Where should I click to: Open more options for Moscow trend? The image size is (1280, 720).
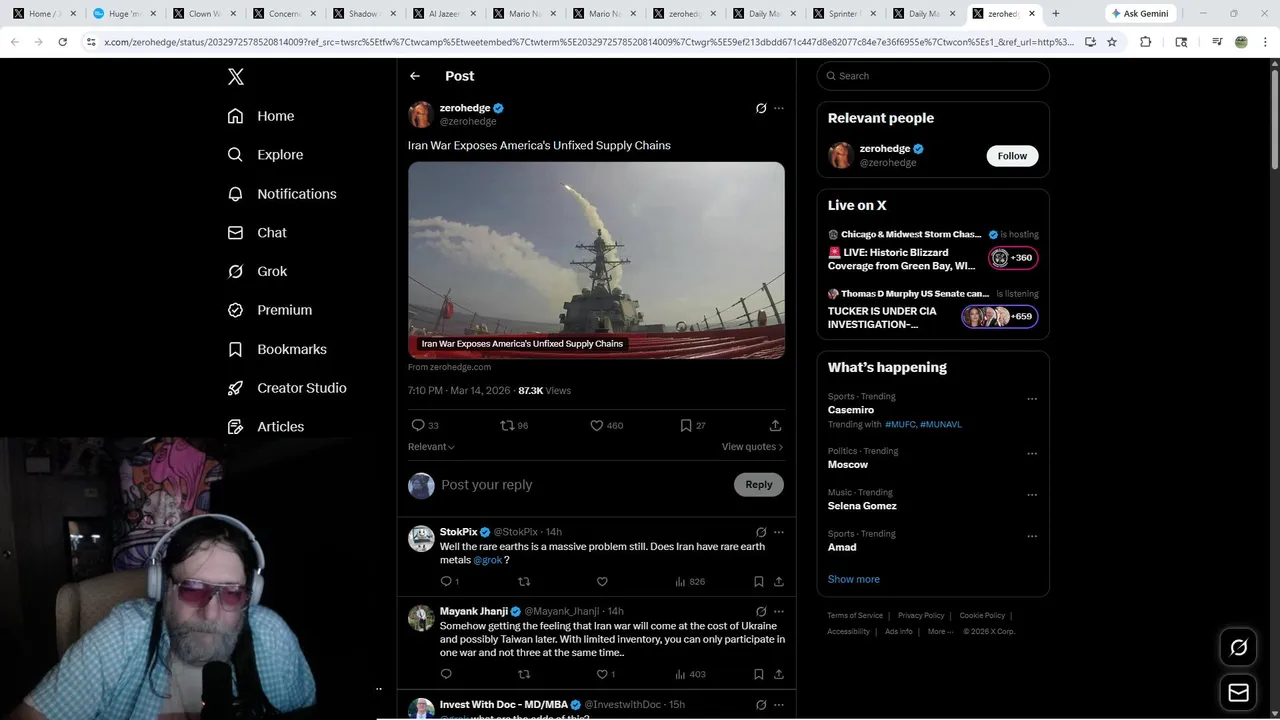pos(1032,453)
